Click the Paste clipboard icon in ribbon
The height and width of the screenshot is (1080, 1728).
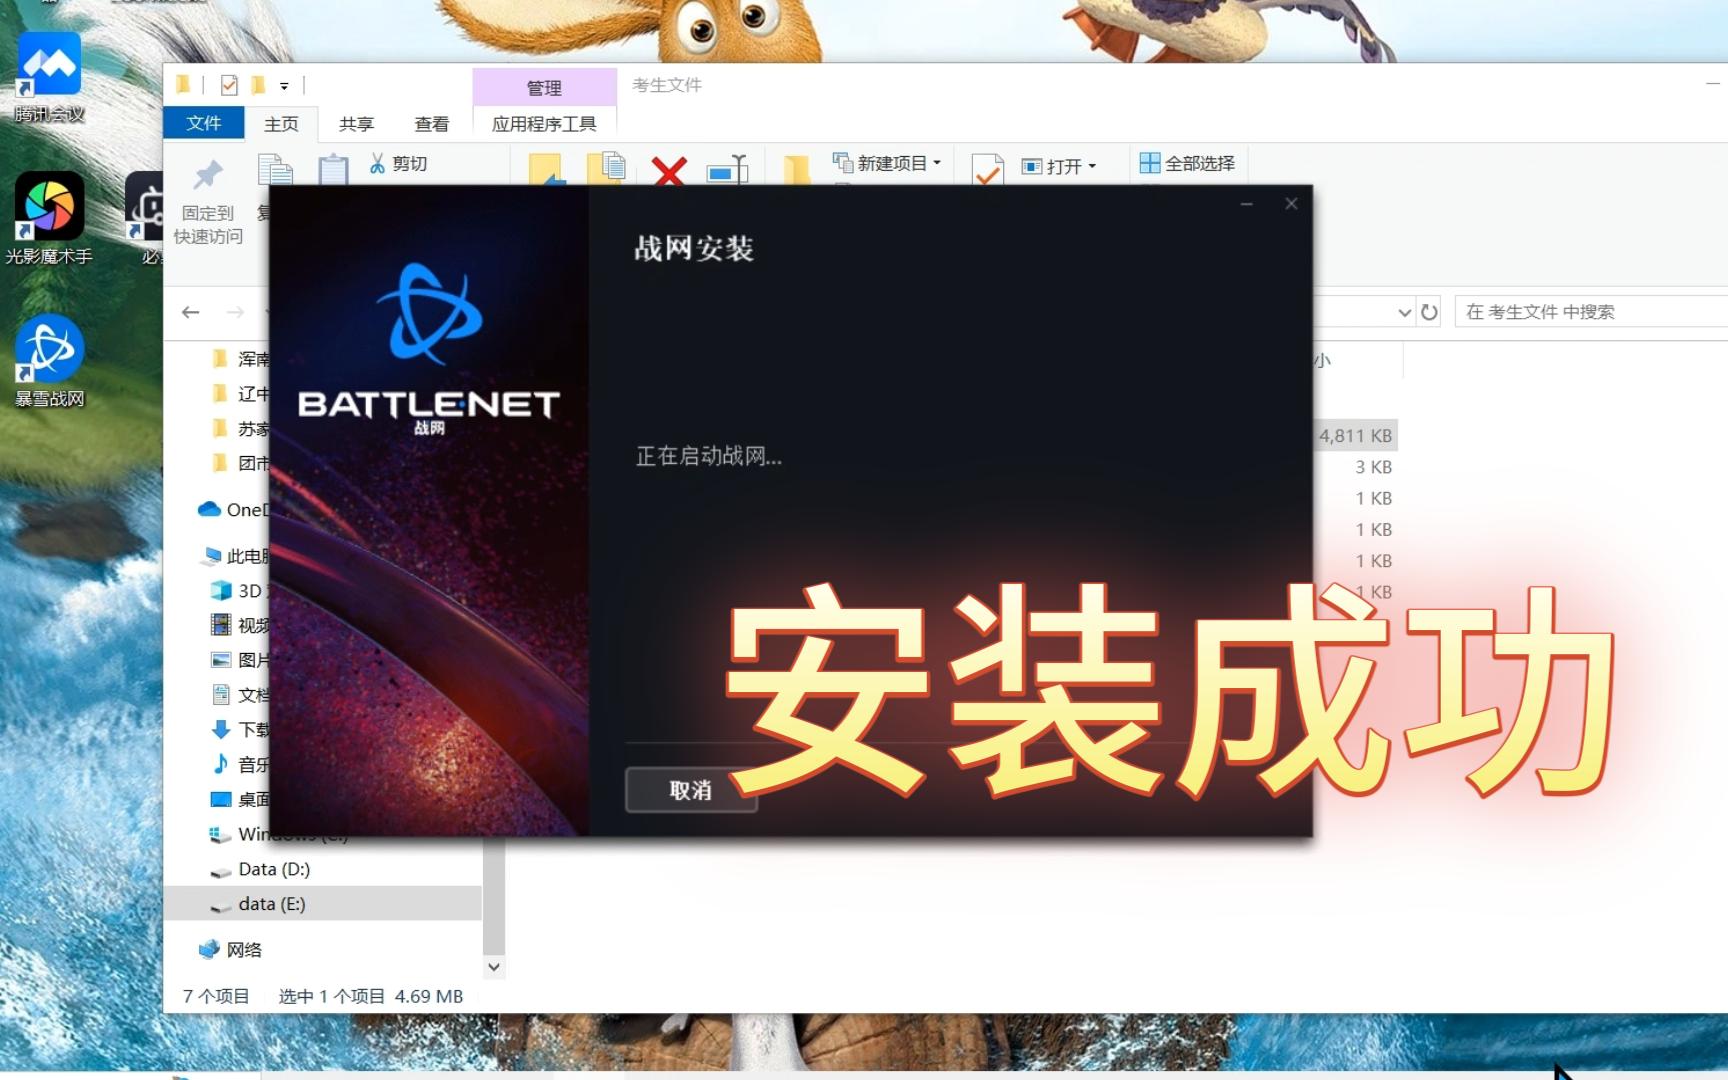333,170
